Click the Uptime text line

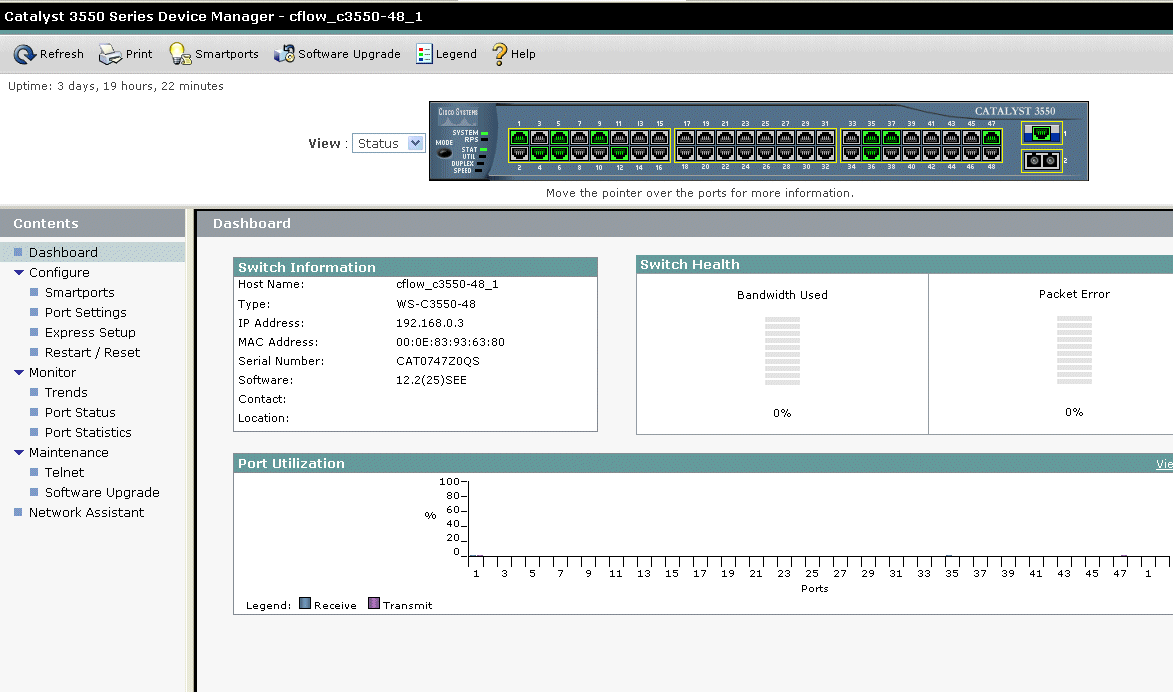point(116,86)
